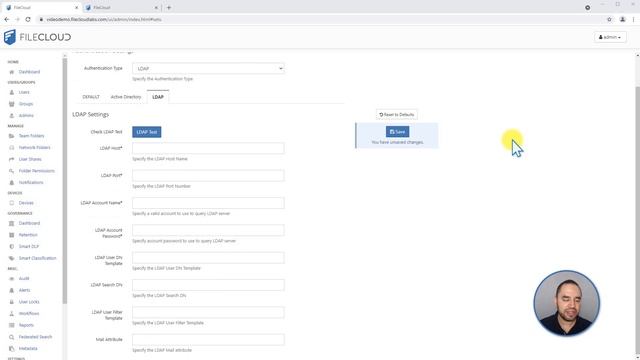Click the browser back arrow

[x=7, y=19]
